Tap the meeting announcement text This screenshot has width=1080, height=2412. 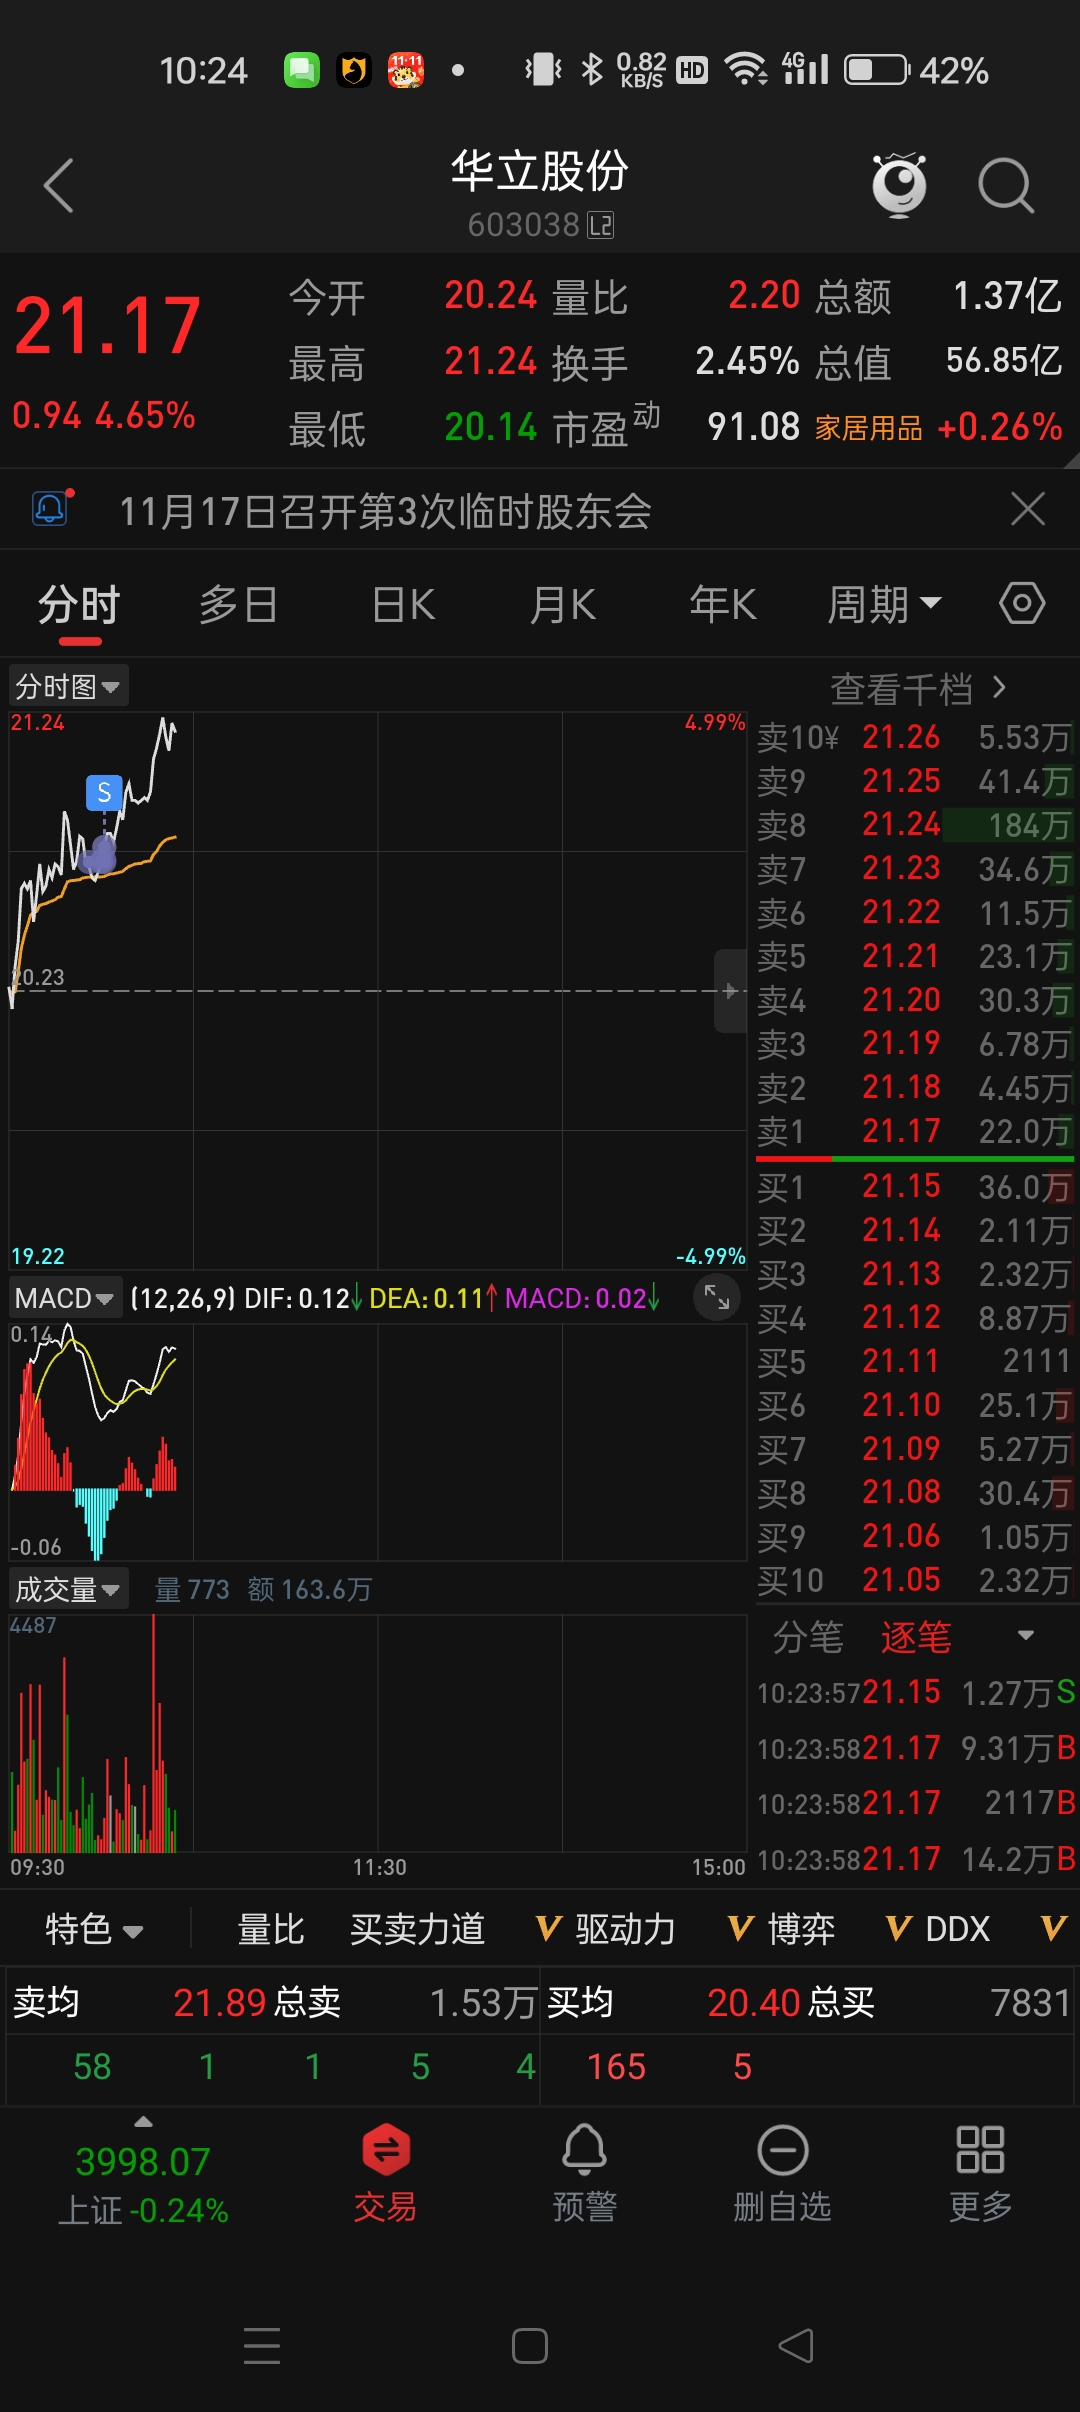pyautogui.click(x=386, y=511)
